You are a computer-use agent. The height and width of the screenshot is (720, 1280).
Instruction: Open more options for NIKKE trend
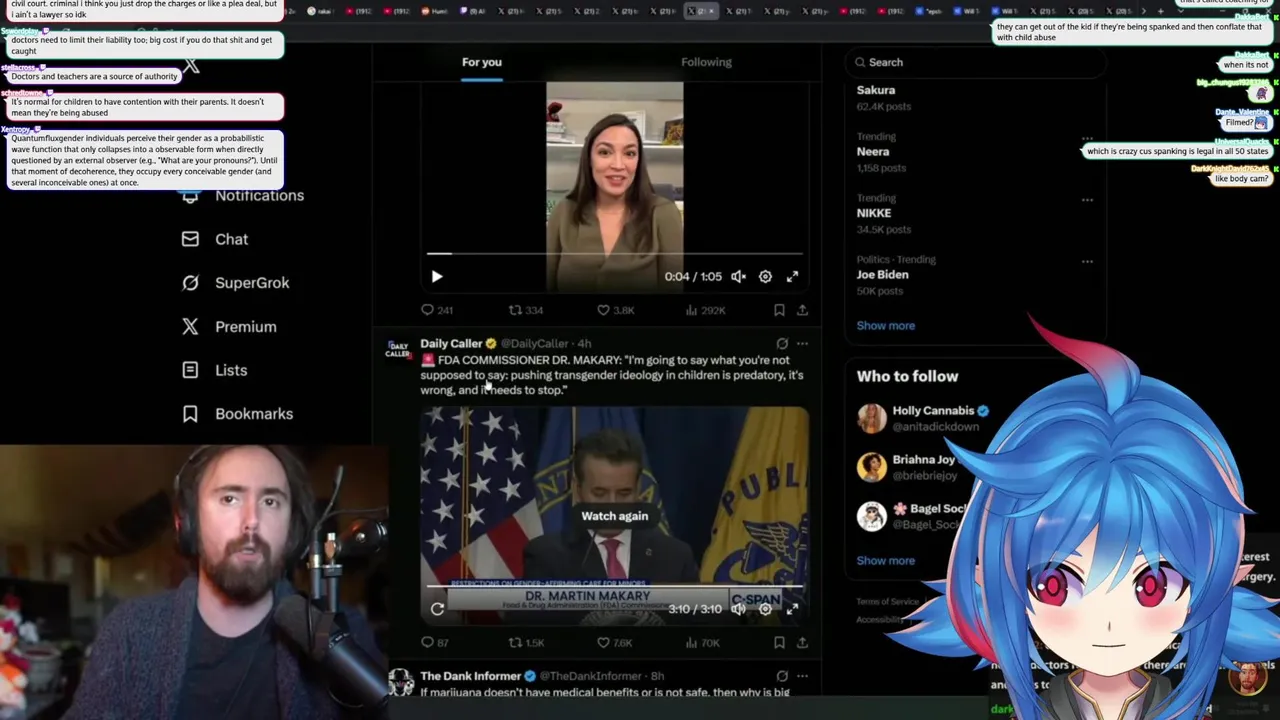click(x=1087, y=200)
